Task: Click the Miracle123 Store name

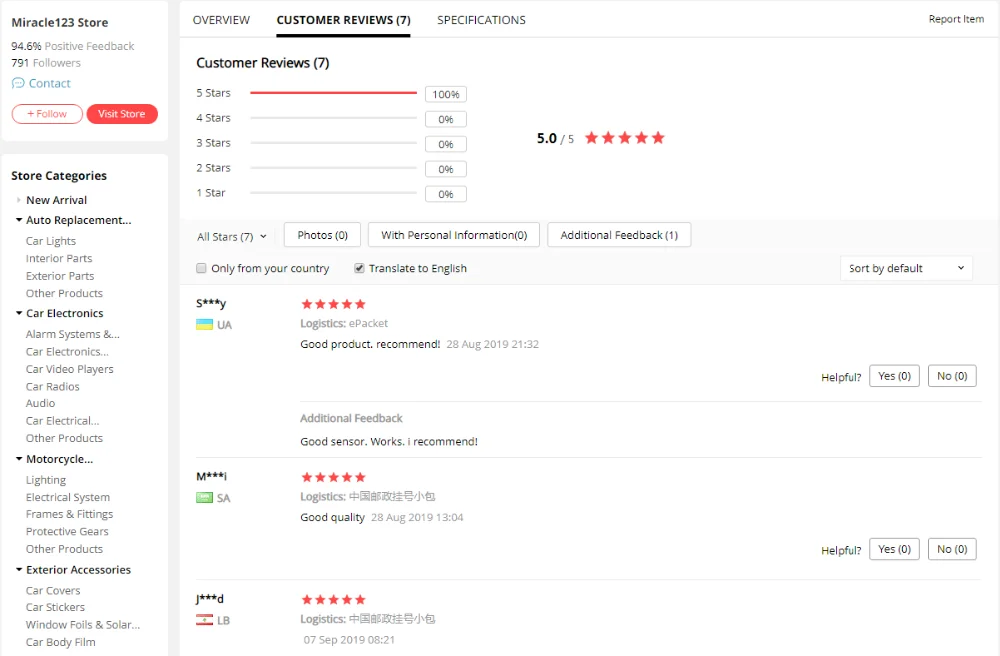Action: click(59, 22)
